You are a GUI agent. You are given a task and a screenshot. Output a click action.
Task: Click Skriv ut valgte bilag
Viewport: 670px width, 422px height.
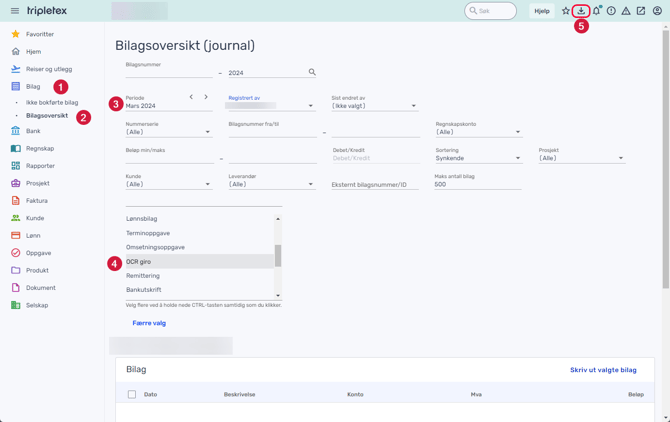(x=603, y=370)
